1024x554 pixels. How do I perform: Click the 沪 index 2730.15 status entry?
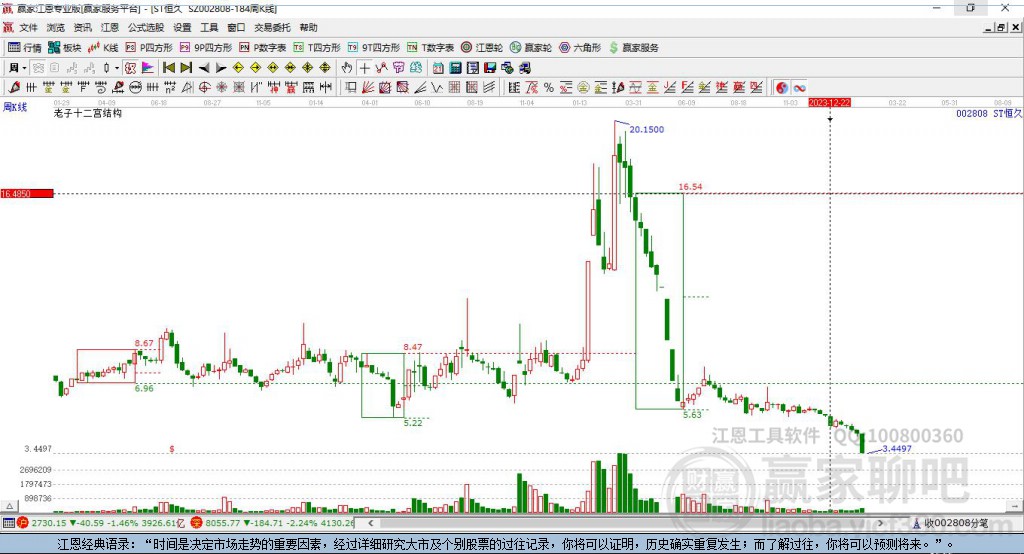tap(101, 523)
